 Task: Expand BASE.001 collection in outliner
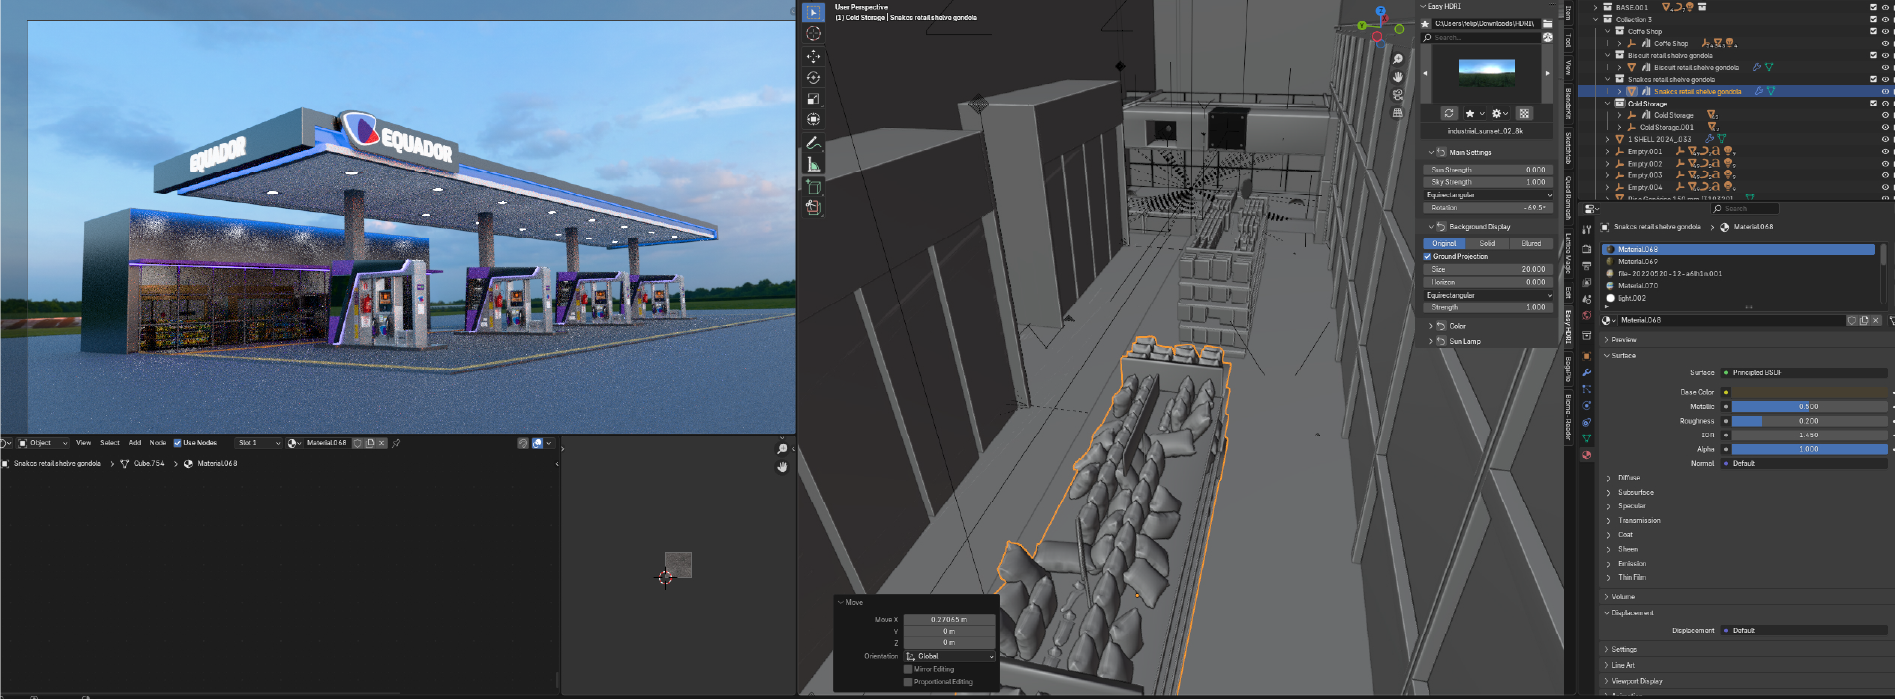pyautogui.click(x=1596, y=7)
